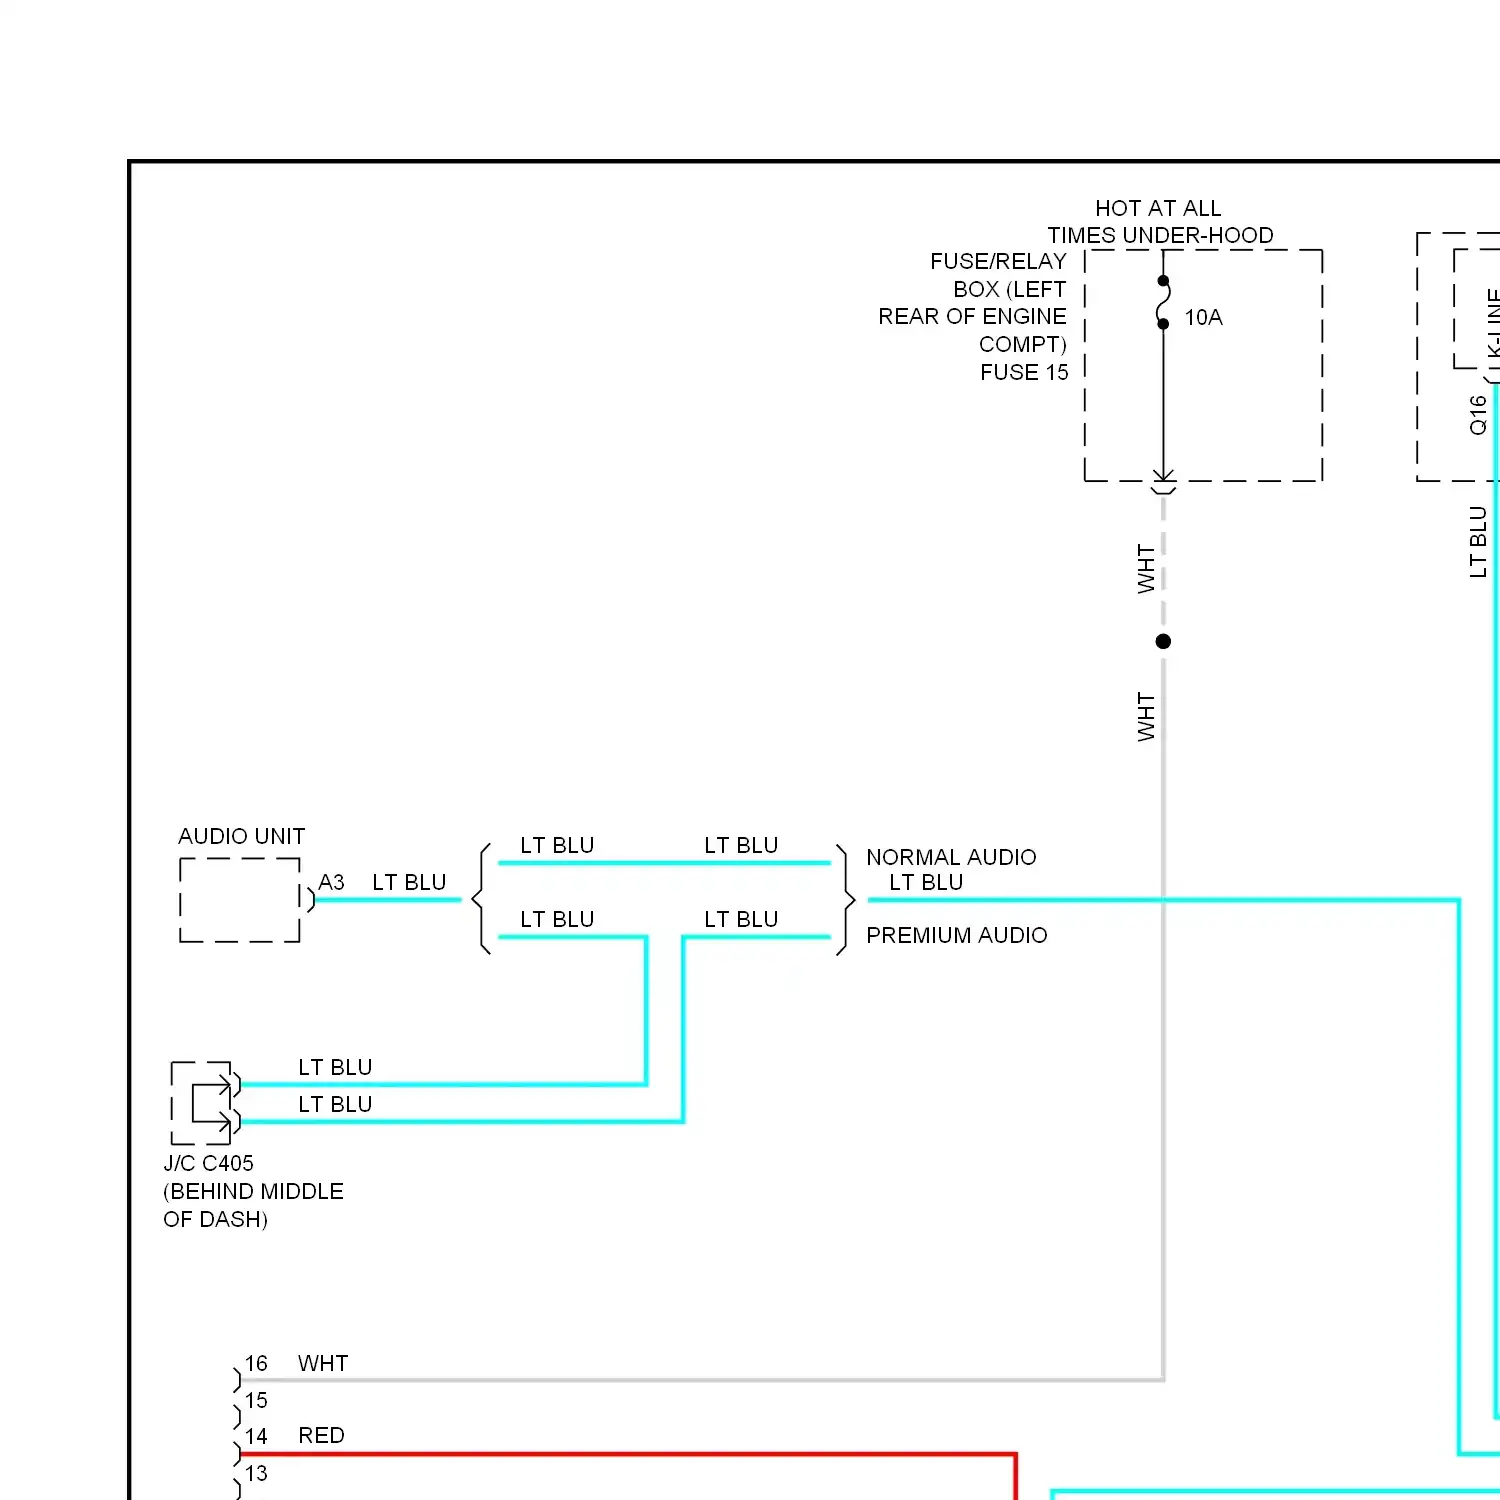
Task: Select the FUSE/RELAY BOX description text
Action: point(972,303)
